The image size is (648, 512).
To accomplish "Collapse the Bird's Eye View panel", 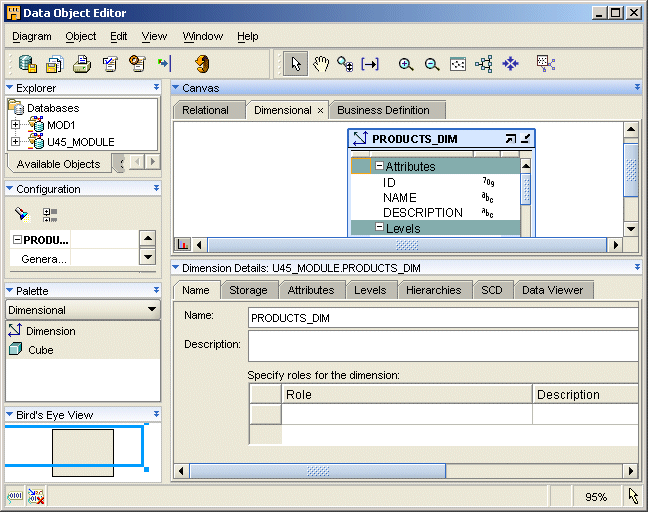I will click(10, 414).
